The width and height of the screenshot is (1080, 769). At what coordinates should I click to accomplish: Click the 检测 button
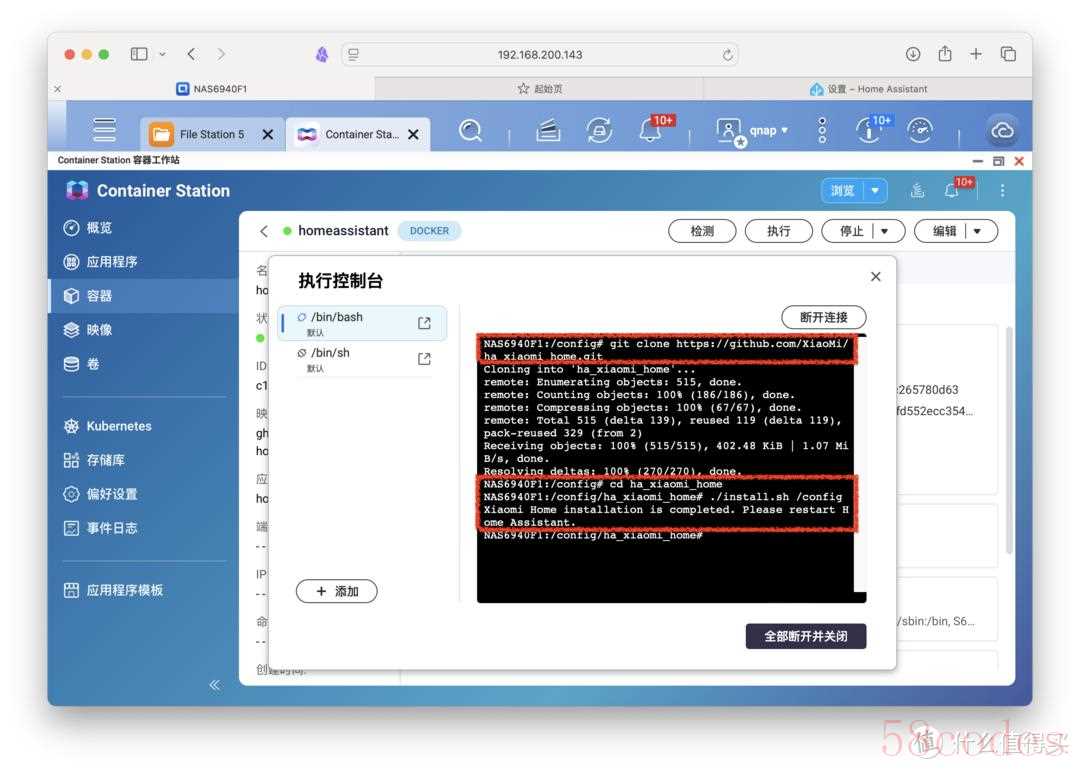[702, 232]
